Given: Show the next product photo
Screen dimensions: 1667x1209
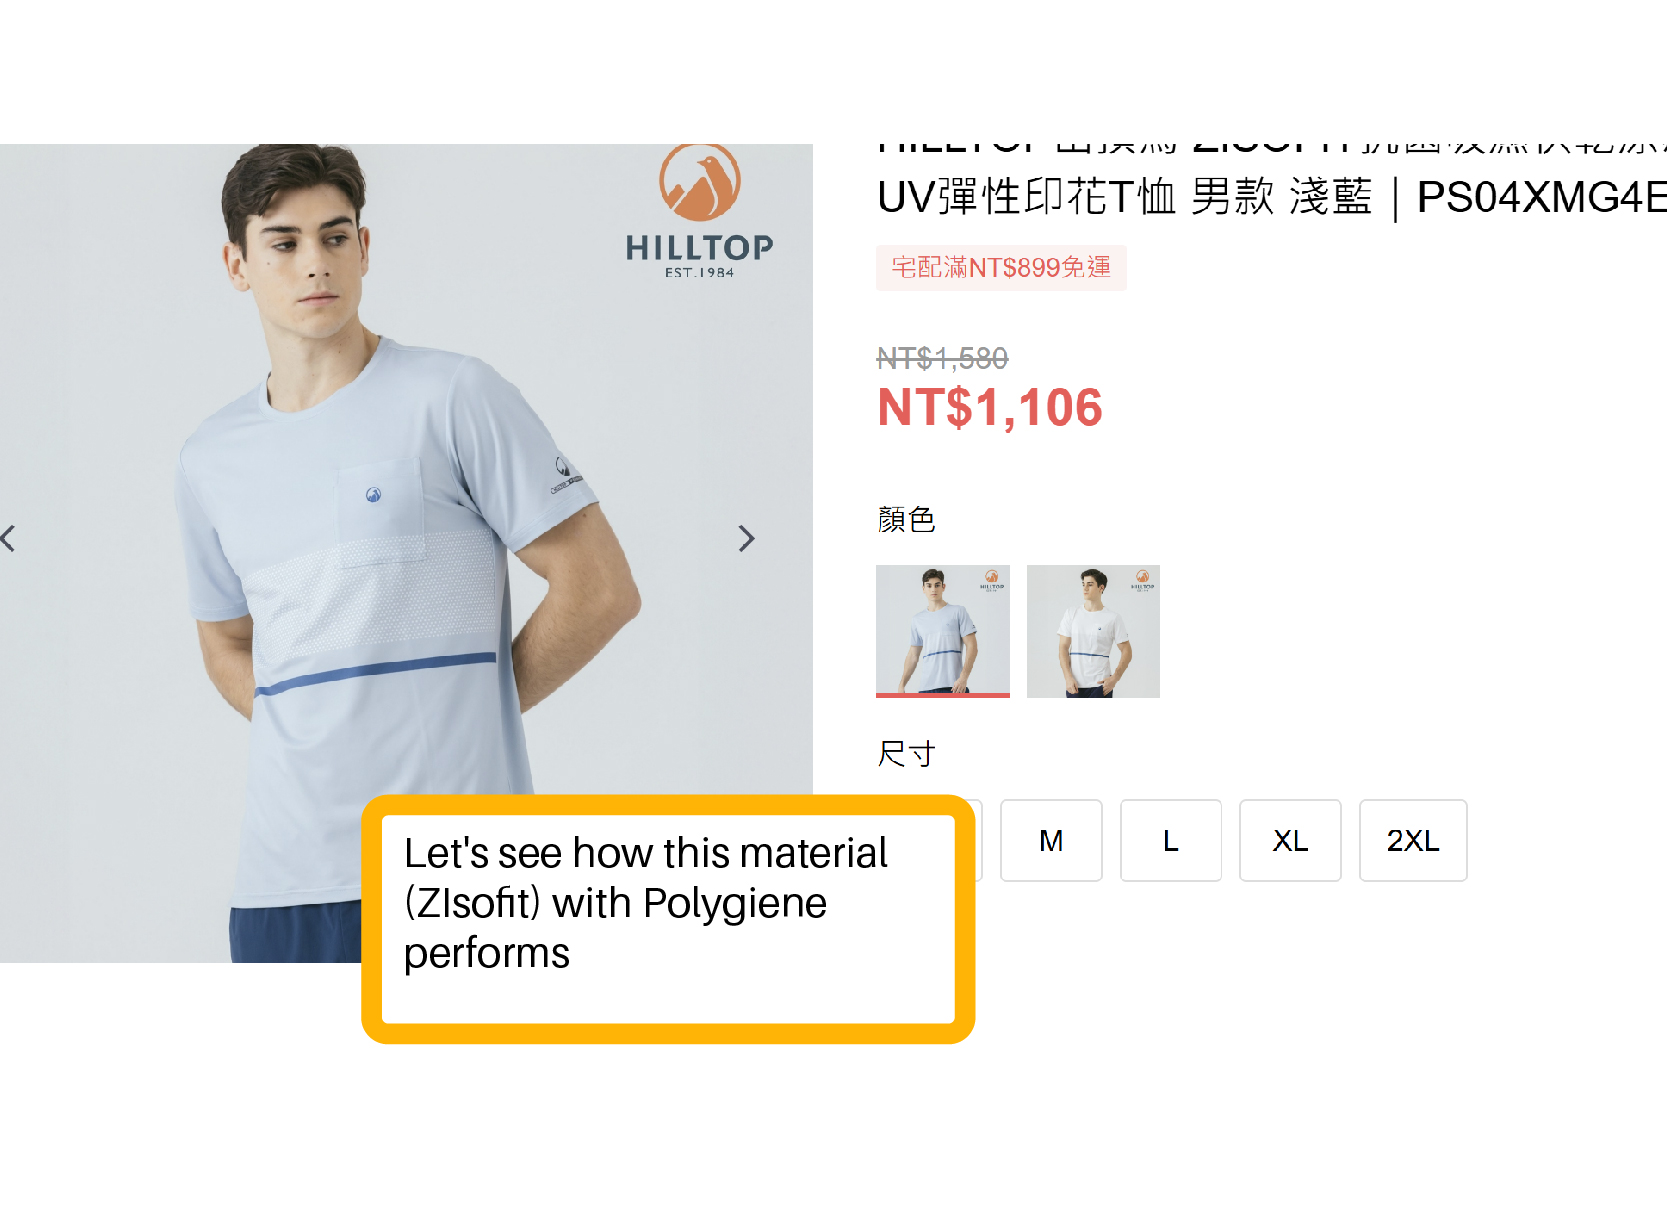Looking at the screenshot, I should (x=746, y=539).
